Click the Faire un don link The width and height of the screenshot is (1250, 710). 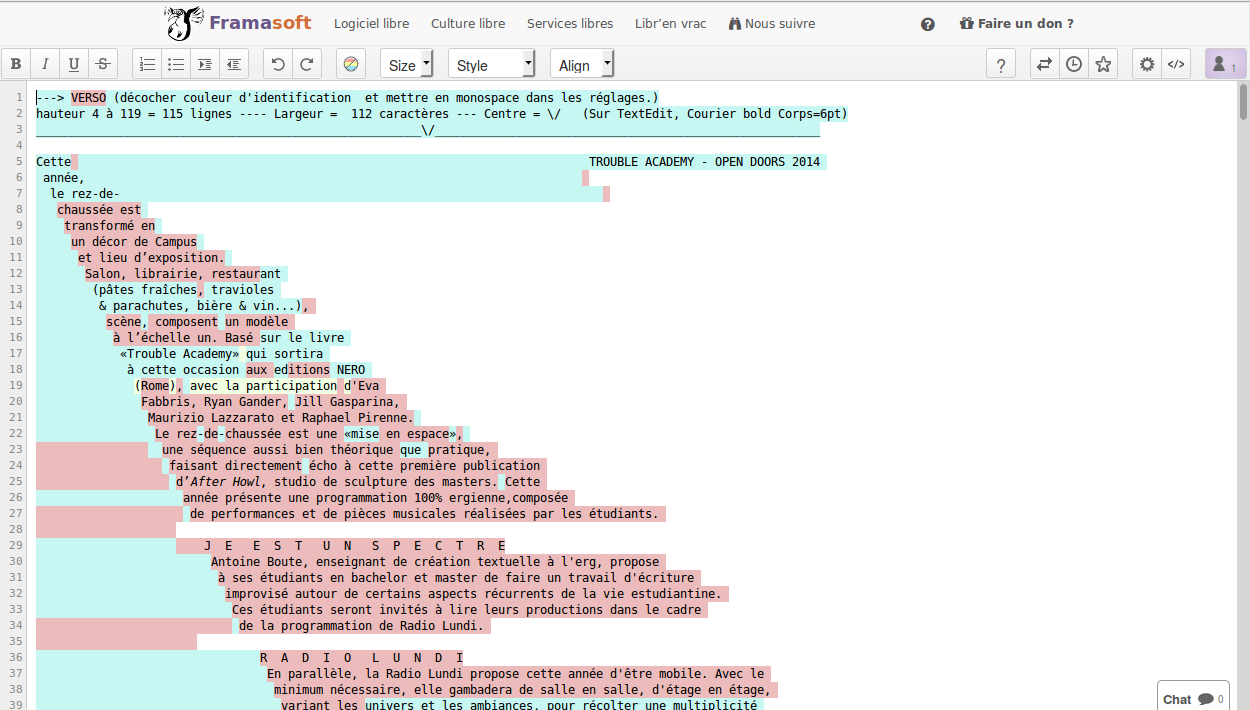tap(1016, 23)
